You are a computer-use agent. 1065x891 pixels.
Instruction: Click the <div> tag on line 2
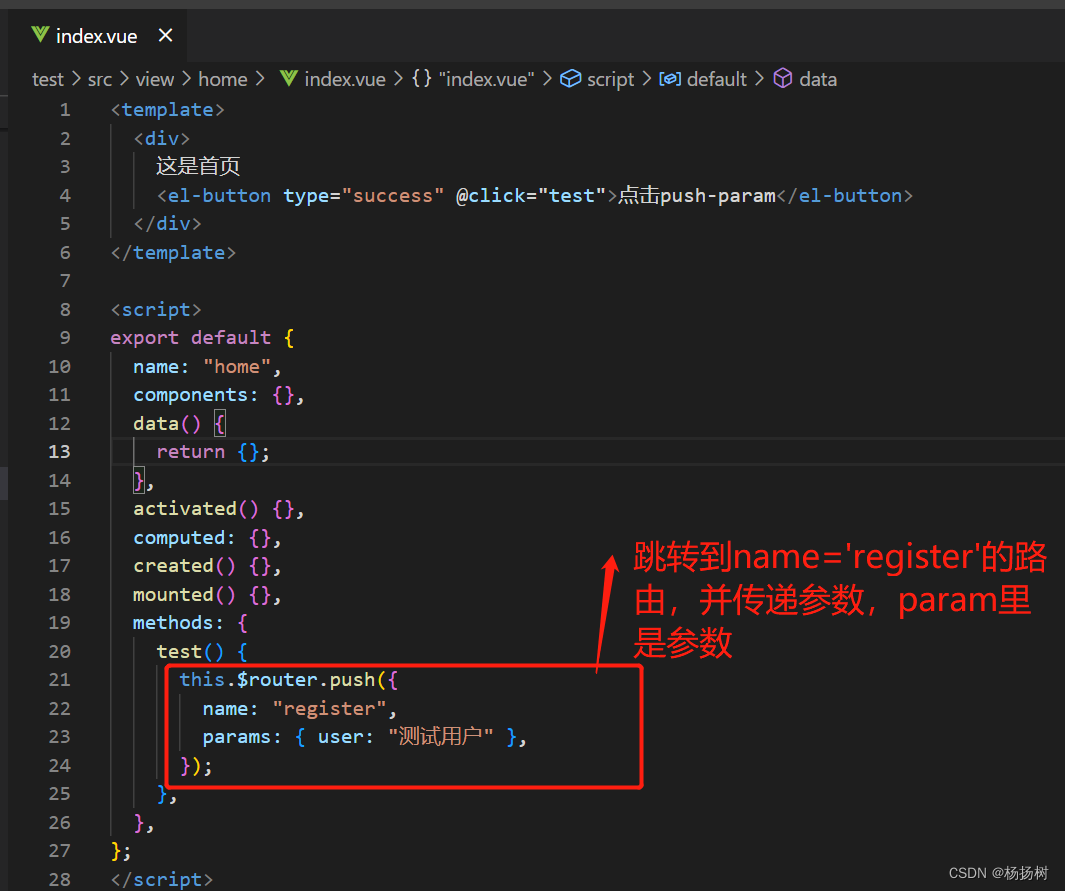click(162, 139)
